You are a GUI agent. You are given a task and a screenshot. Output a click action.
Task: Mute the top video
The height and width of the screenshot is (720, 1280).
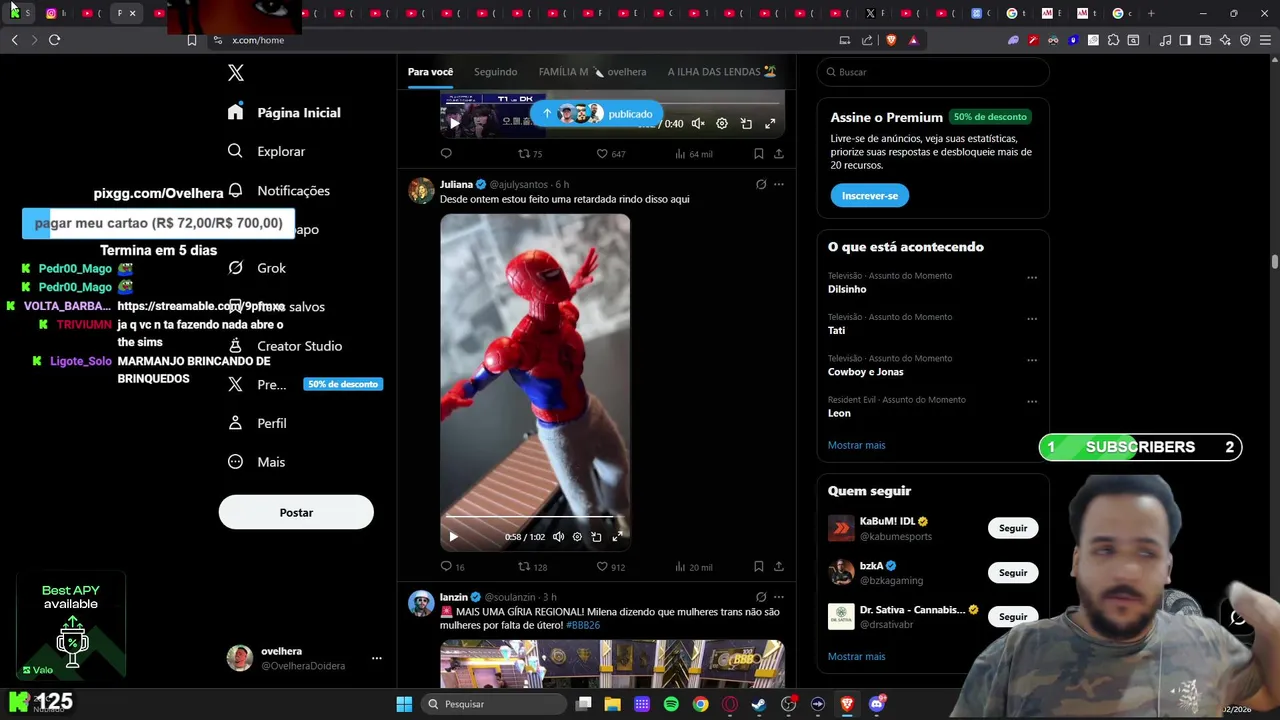point(698,123)
